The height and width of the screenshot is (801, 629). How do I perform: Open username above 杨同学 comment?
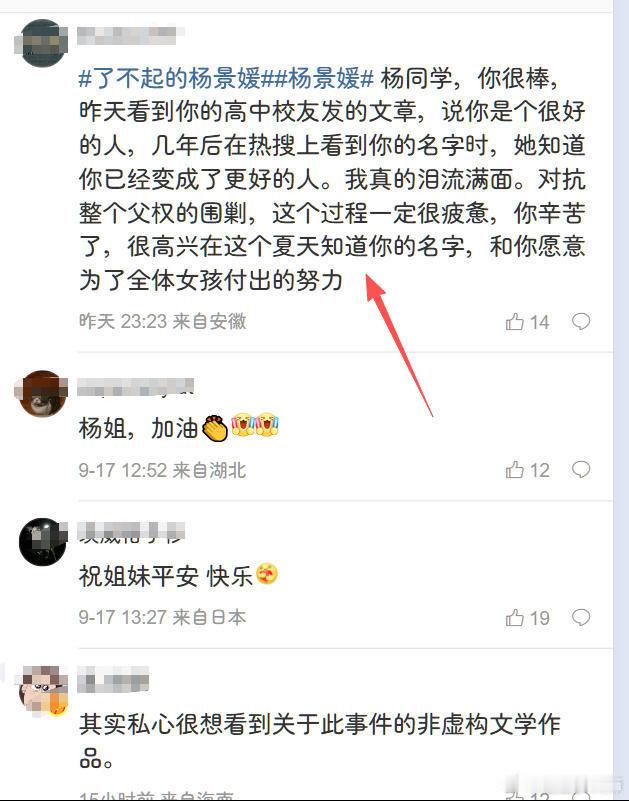(129, 35)
